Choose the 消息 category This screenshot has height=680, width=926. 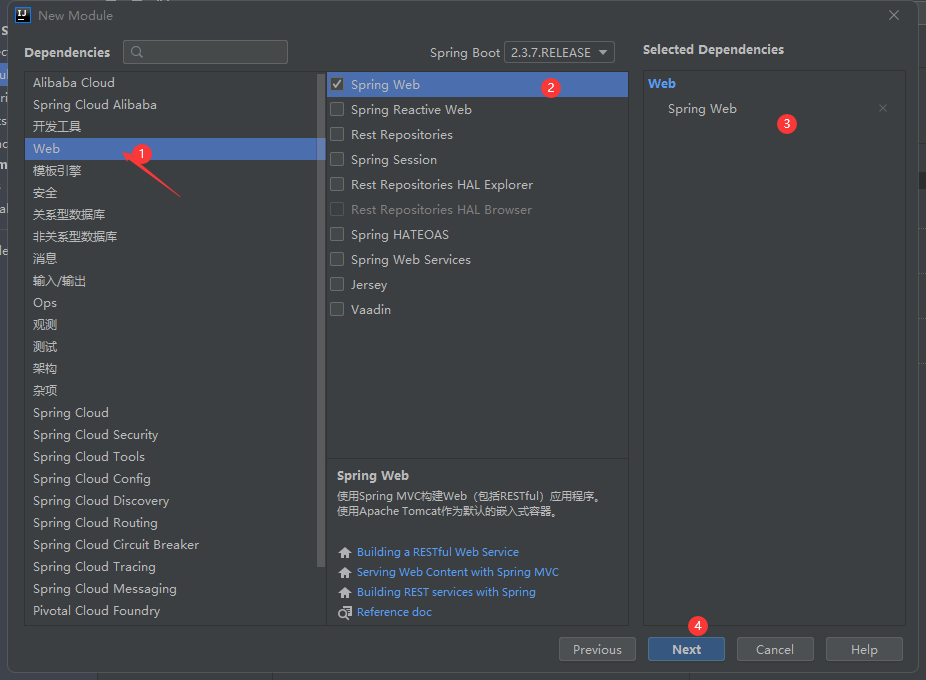[x=171, y=259]
